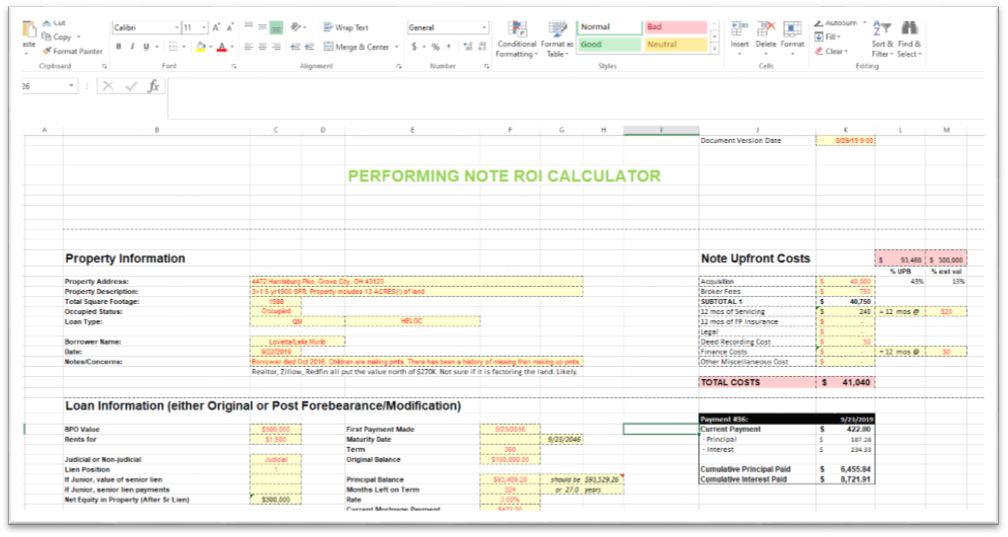
Task: Expand the cell Styles gallery
Action: (714, 49)
